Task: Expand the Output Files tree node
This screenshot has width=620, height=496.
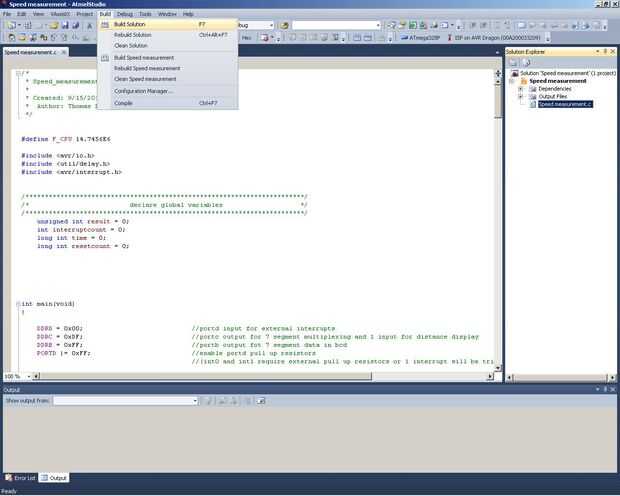Action: 521,97
